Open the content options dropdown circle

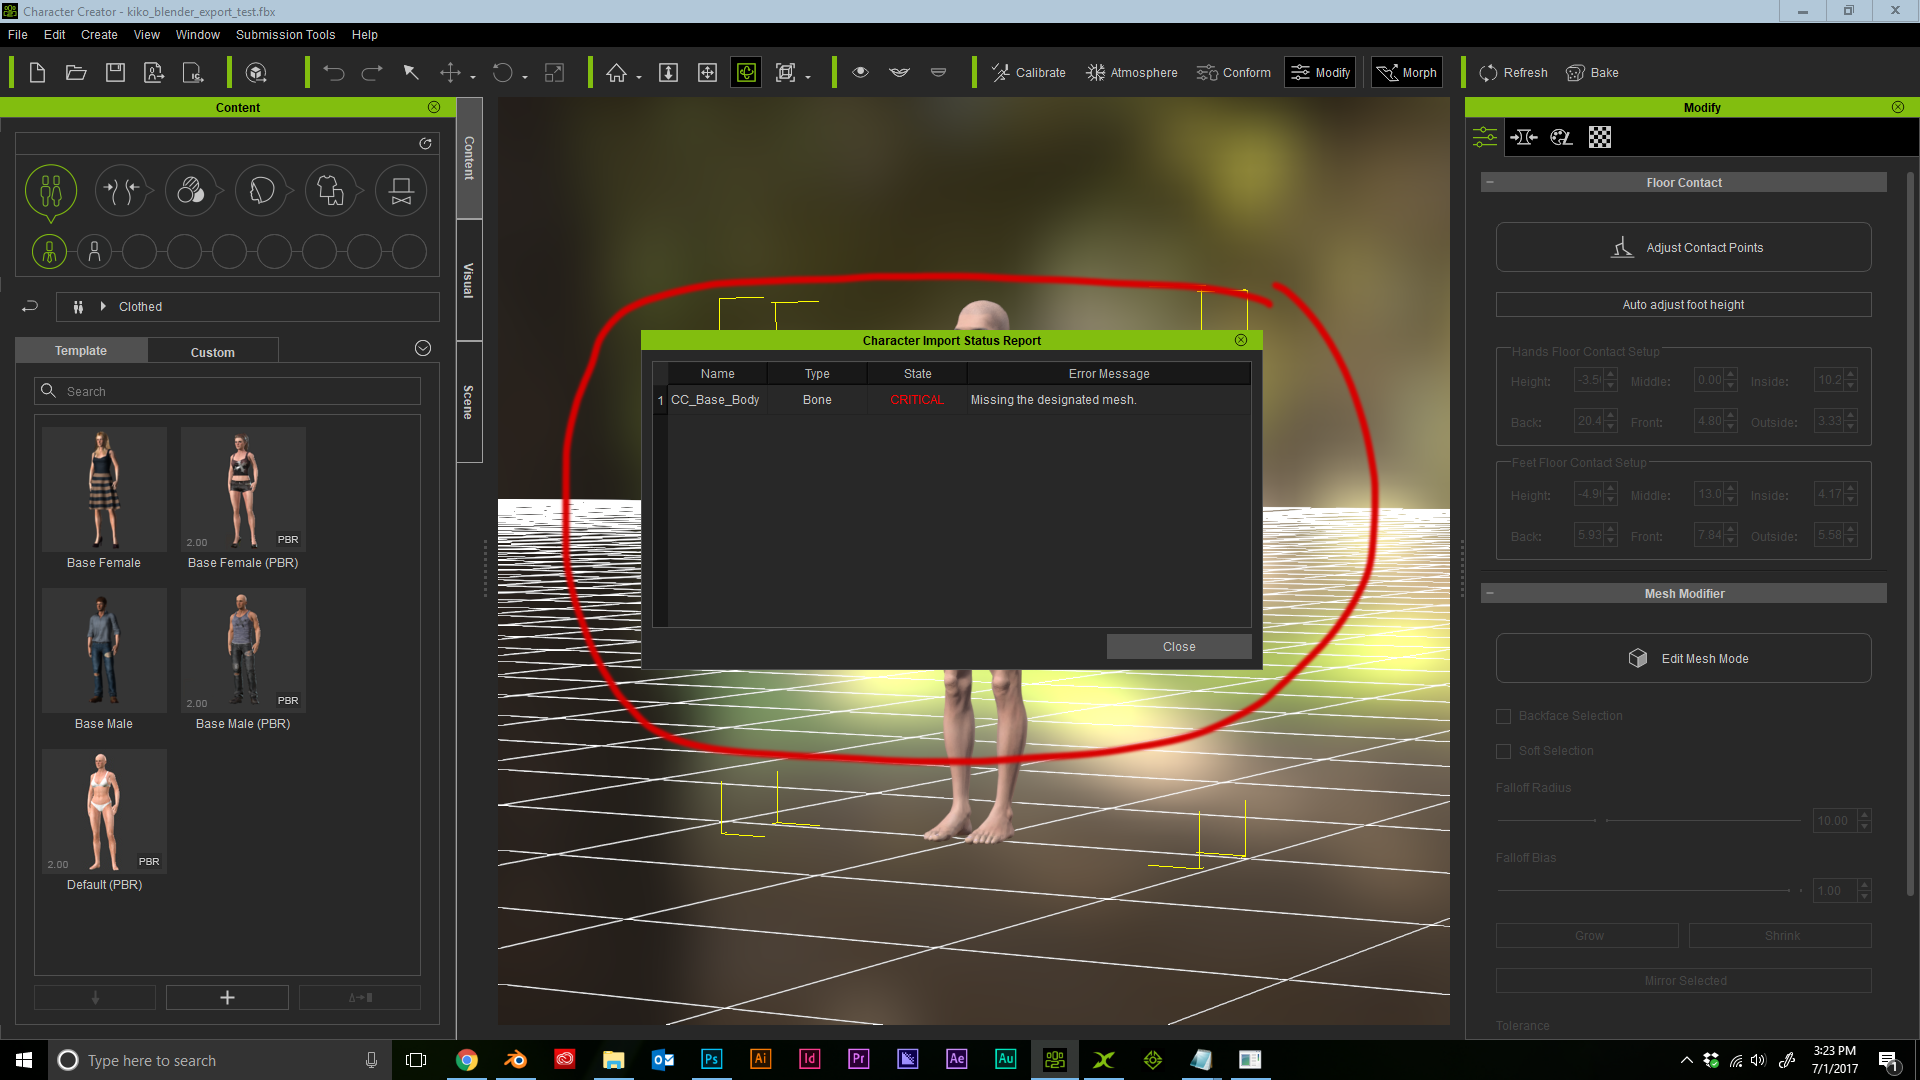tap(423, 348)
